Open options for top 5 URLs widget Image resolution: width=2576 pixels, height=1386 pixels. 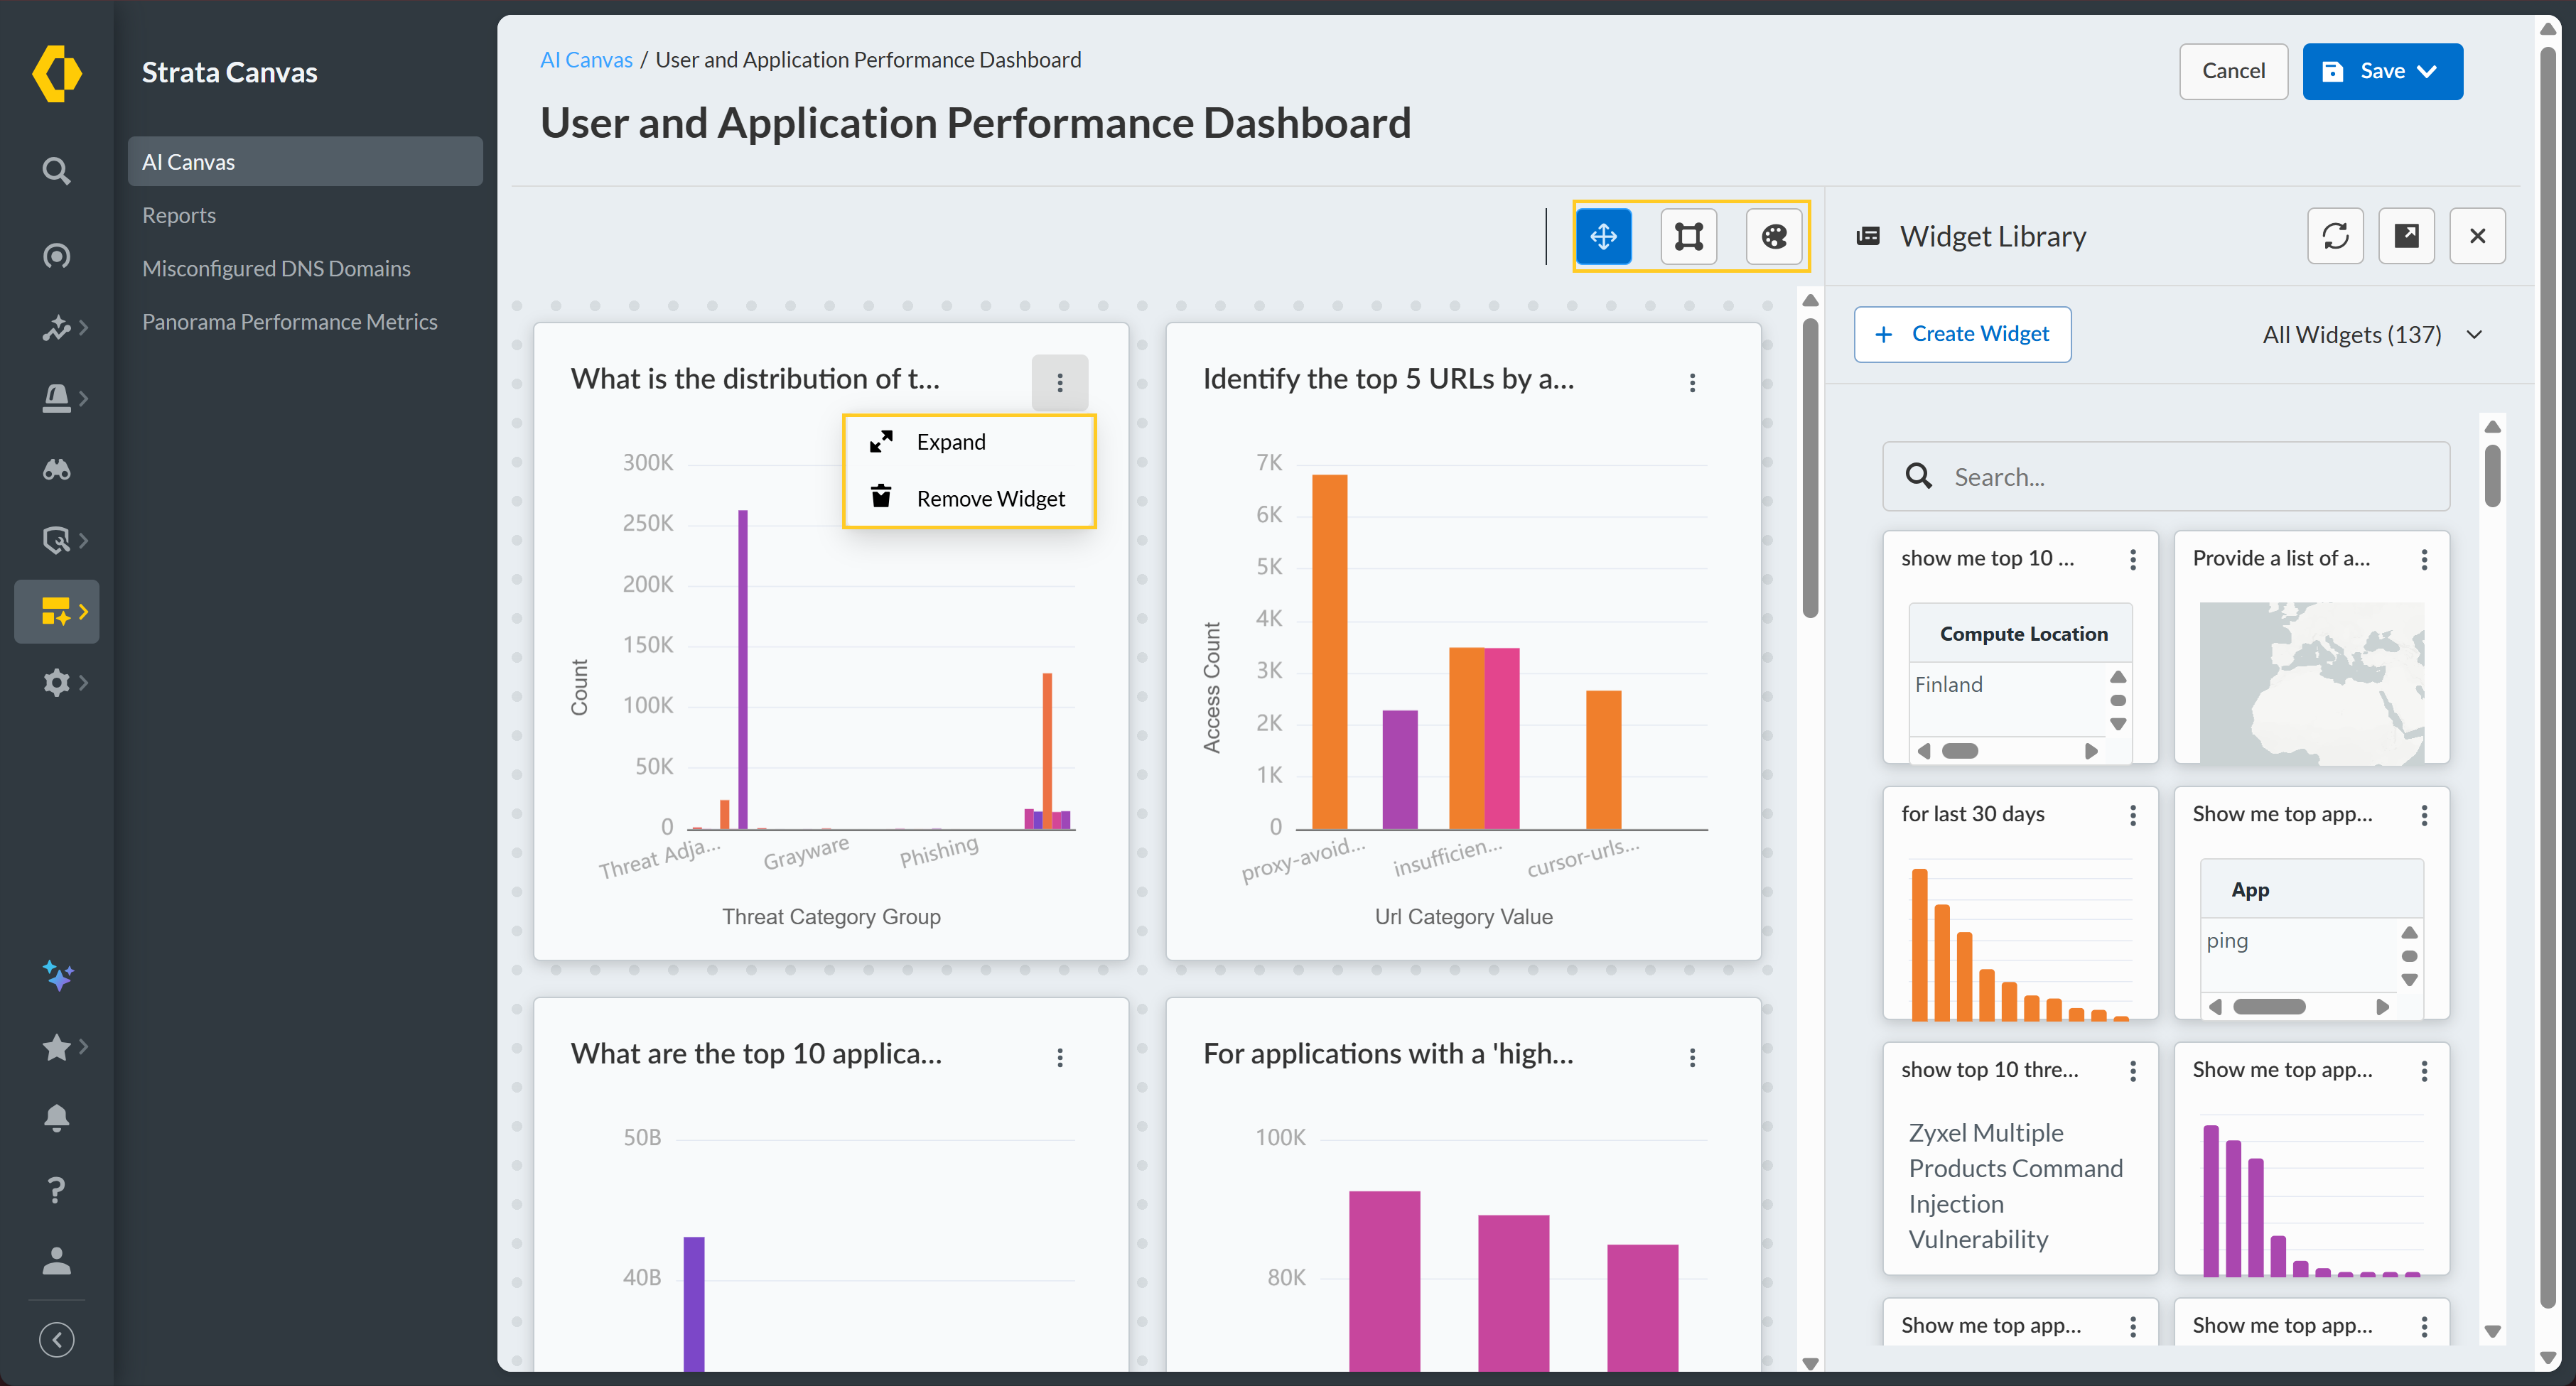[1692, 383]
